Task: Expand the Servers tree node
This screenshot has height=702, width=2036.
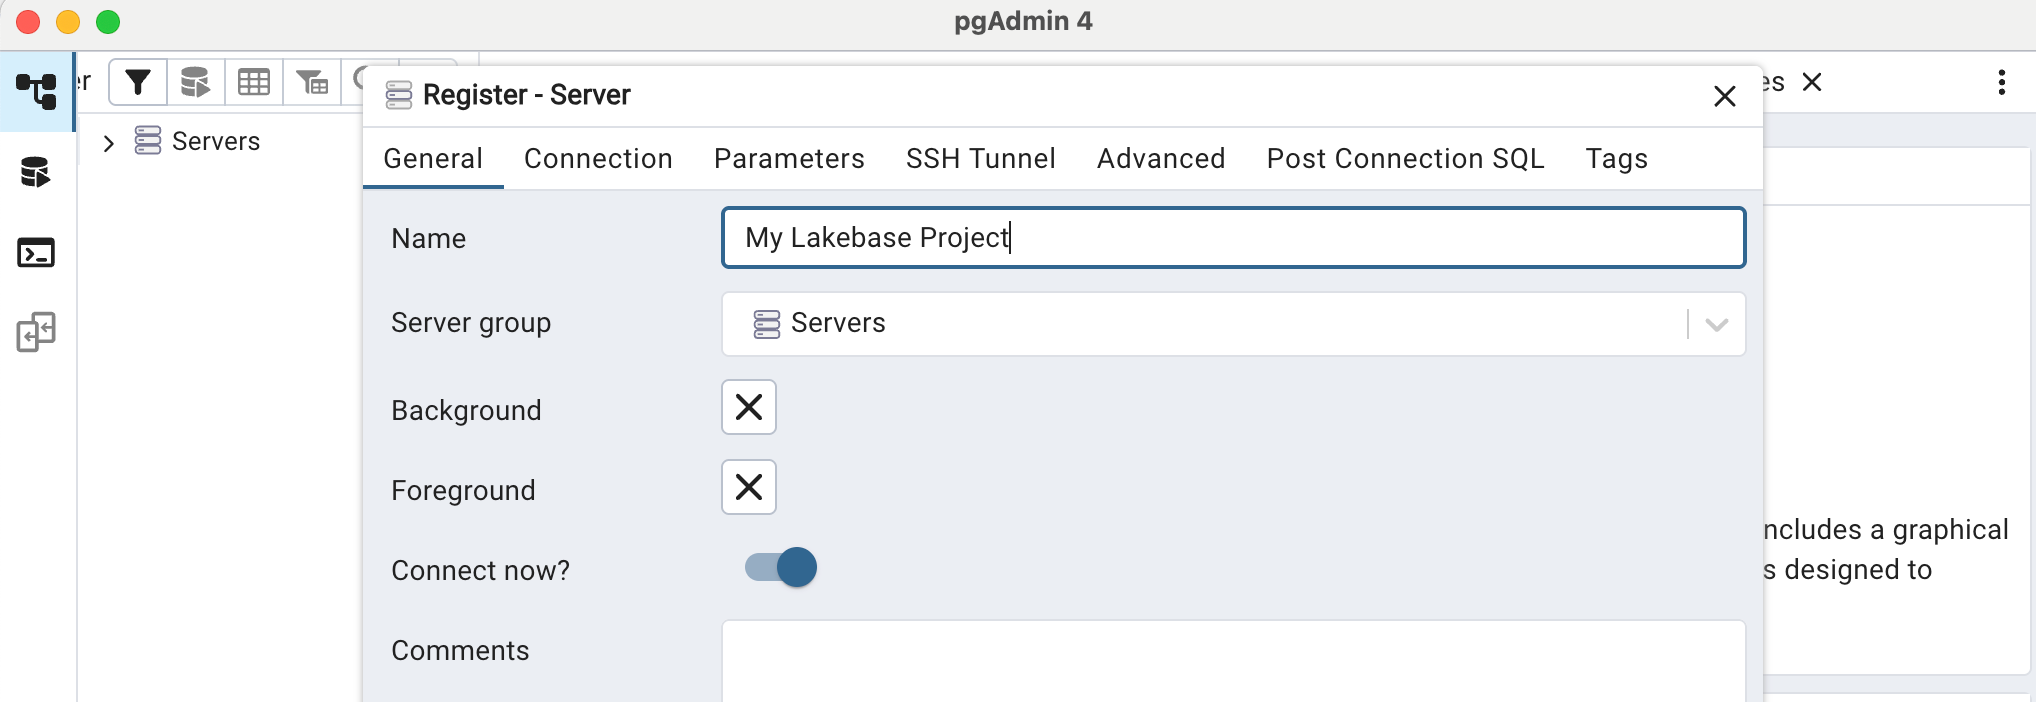Action: point(109,143)
